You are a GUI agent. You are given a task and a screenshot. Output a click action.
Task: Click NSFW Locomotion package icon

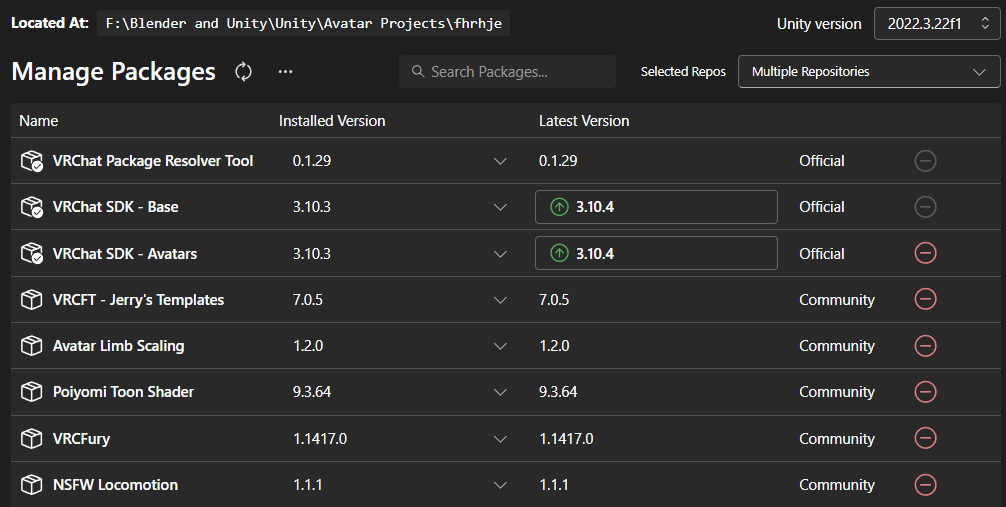click(x=31, y=485)
